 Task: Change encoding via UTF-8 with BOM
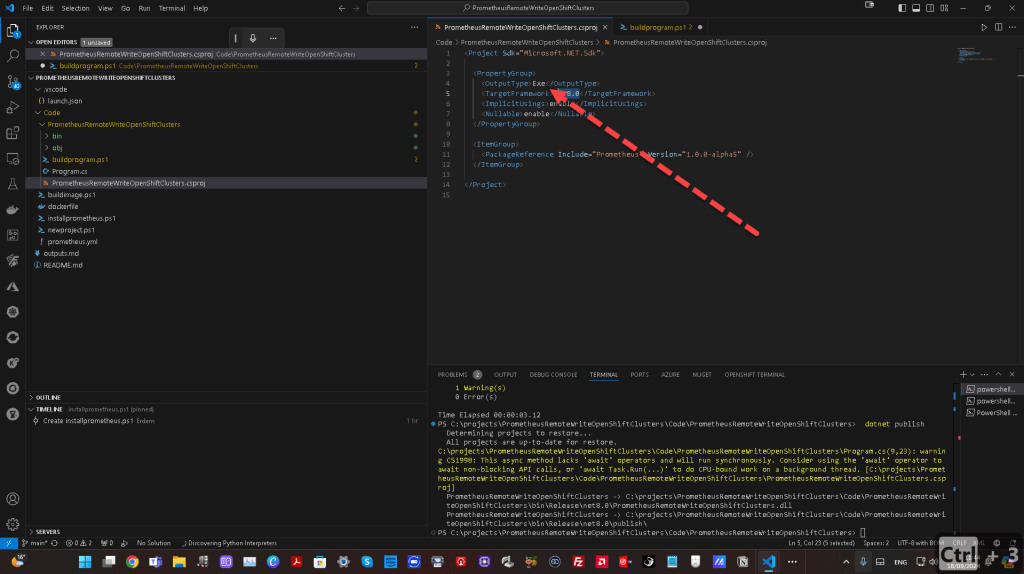(921, 543)
